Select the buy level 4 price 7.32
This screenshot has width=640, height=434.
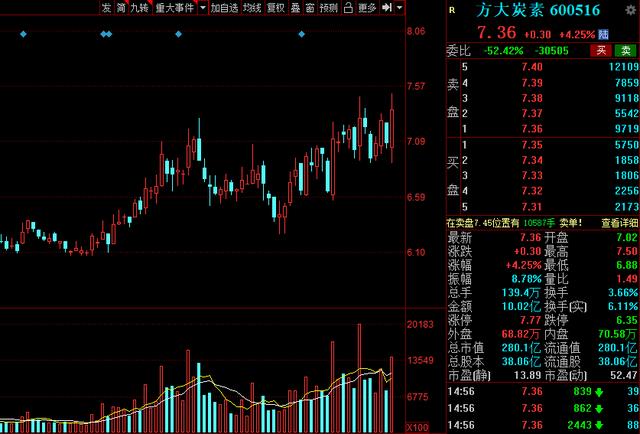[532, 191]
